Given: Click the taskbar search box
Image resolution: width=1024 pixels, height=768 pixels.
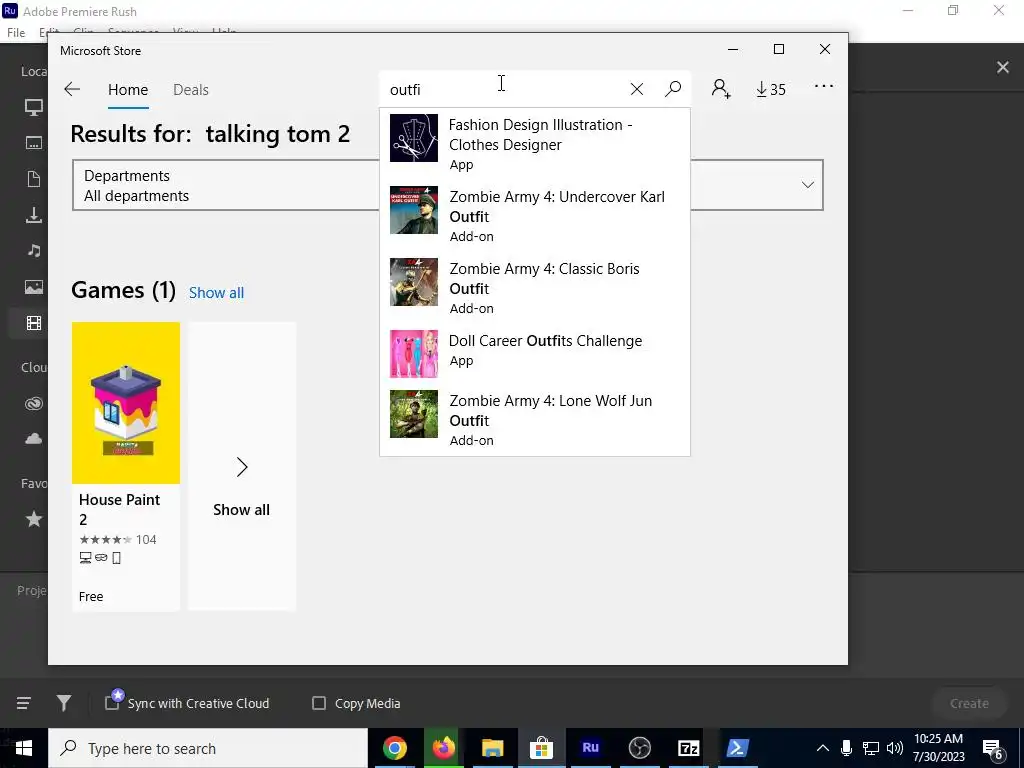Looking at the screenshot, I should (208, 748).
